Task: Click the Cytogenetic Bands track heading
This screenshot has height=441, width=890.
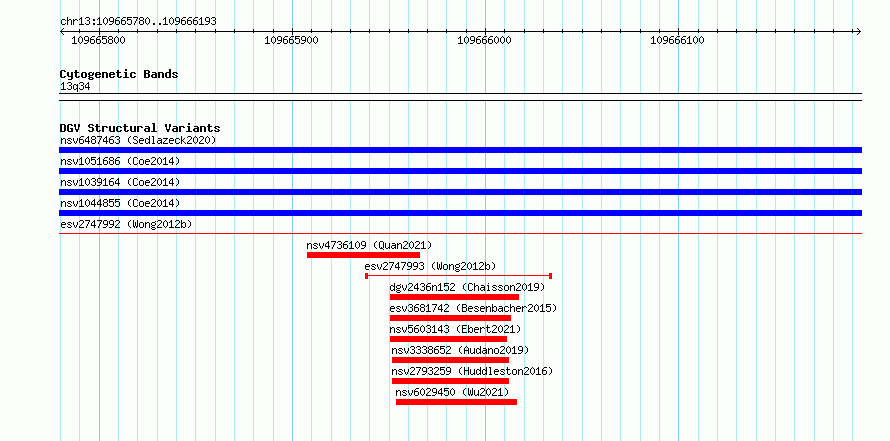Action: coord(119,74)
